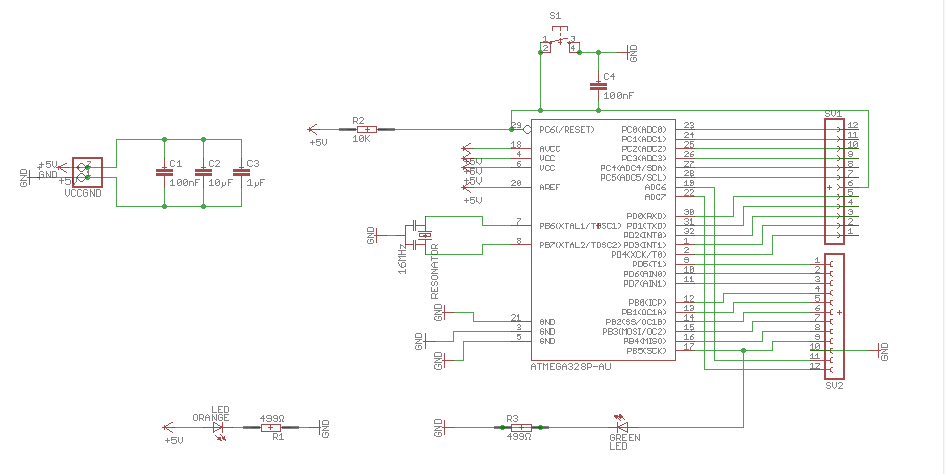Click the ATMEGA328P-AU chip label

point(571,367)
